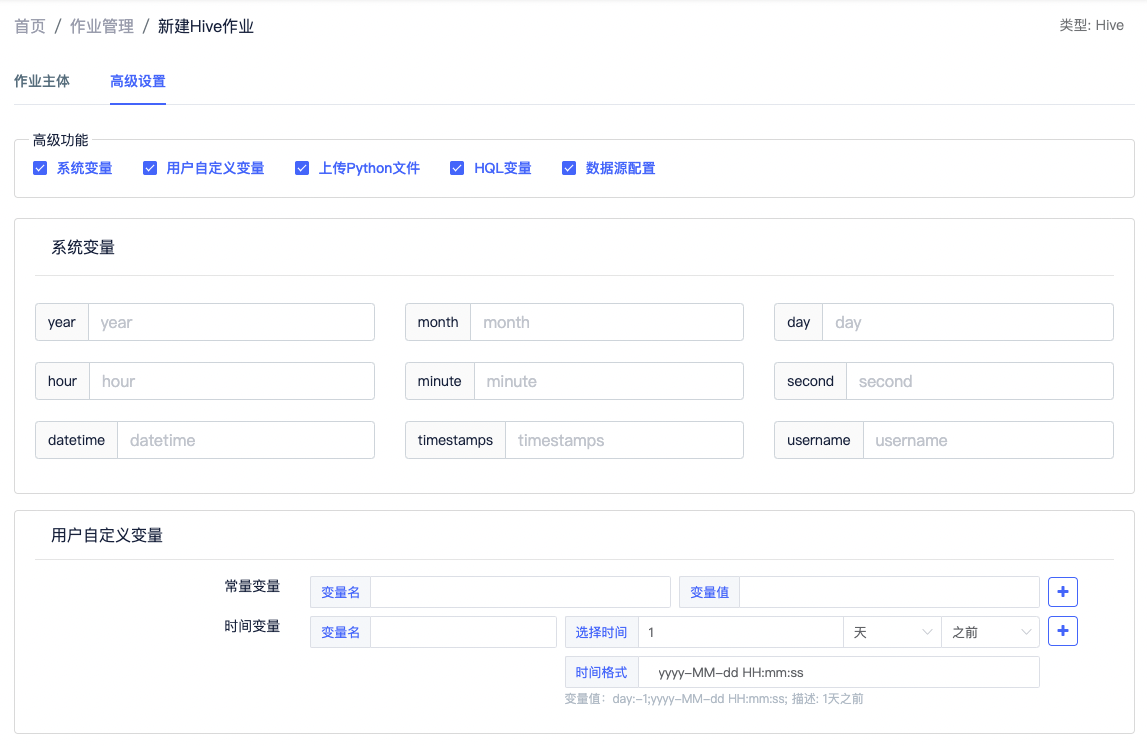1147x746 pixels.
Task: Switch to the 作业主体 tab
Action: (42, 81)
